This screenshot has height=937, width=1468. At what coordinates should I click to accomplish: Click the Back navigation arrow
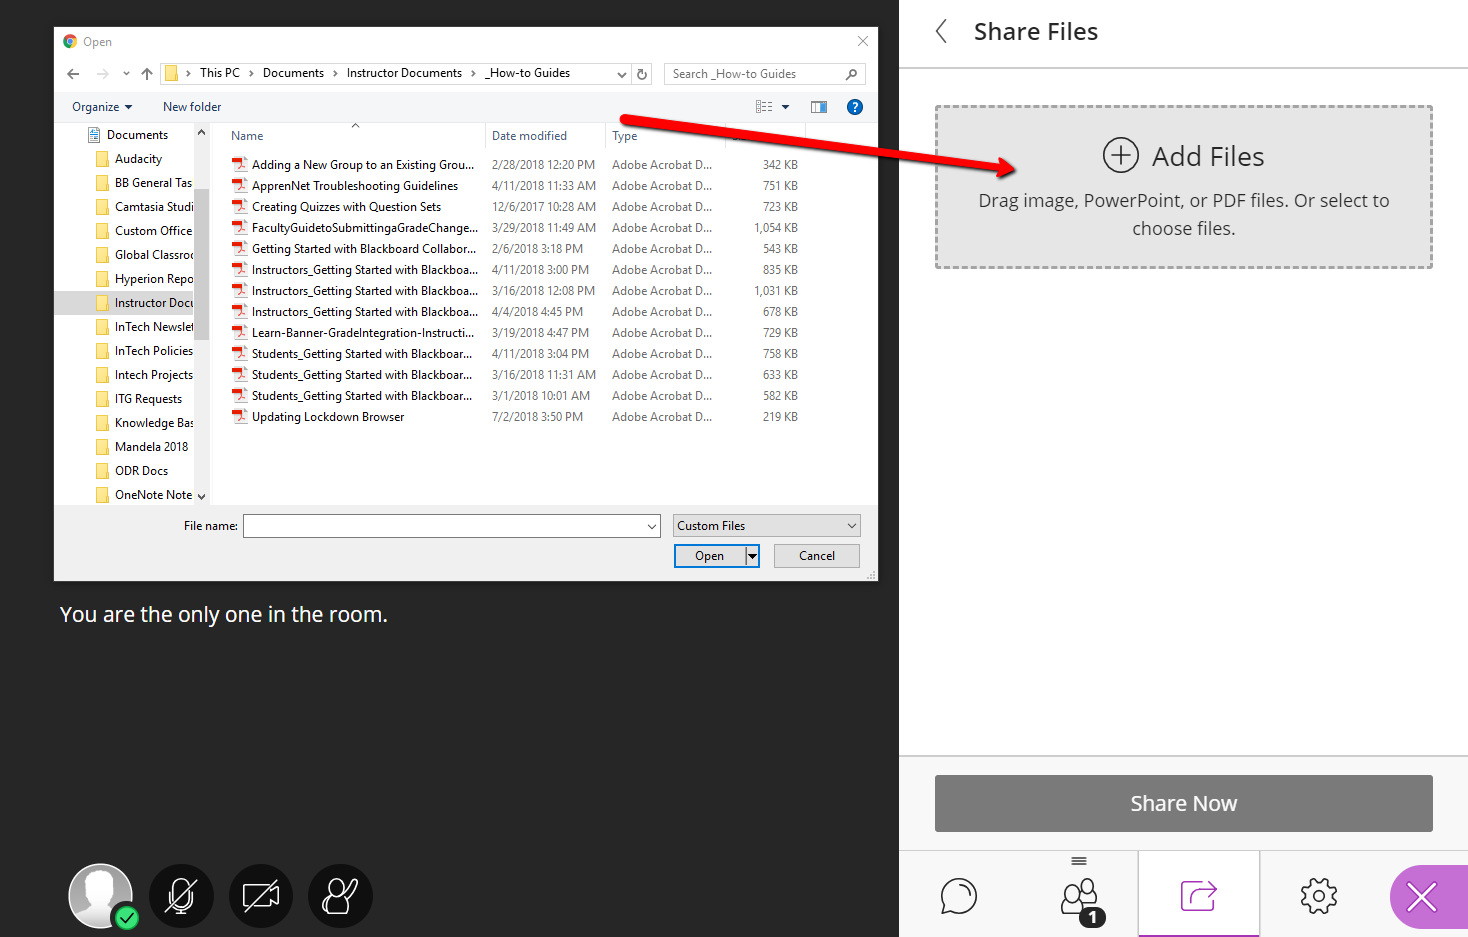tap(73, 74)
